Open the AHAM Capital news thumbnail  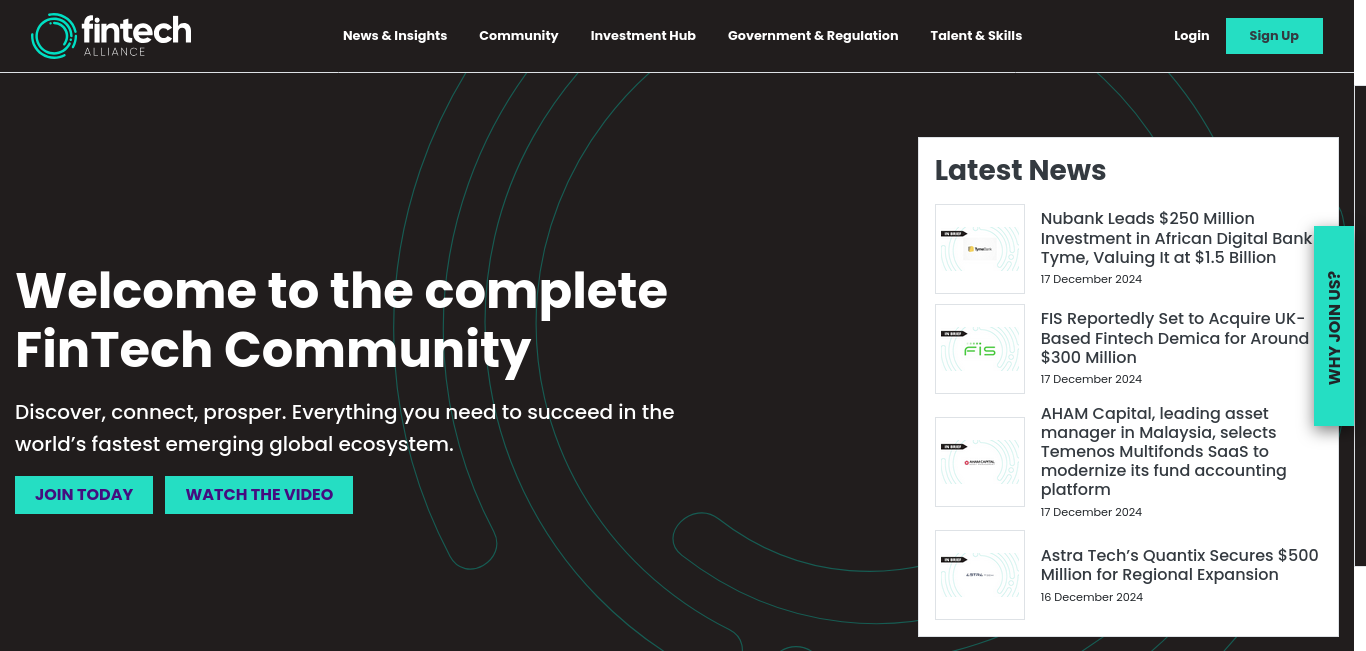point(980,462)
